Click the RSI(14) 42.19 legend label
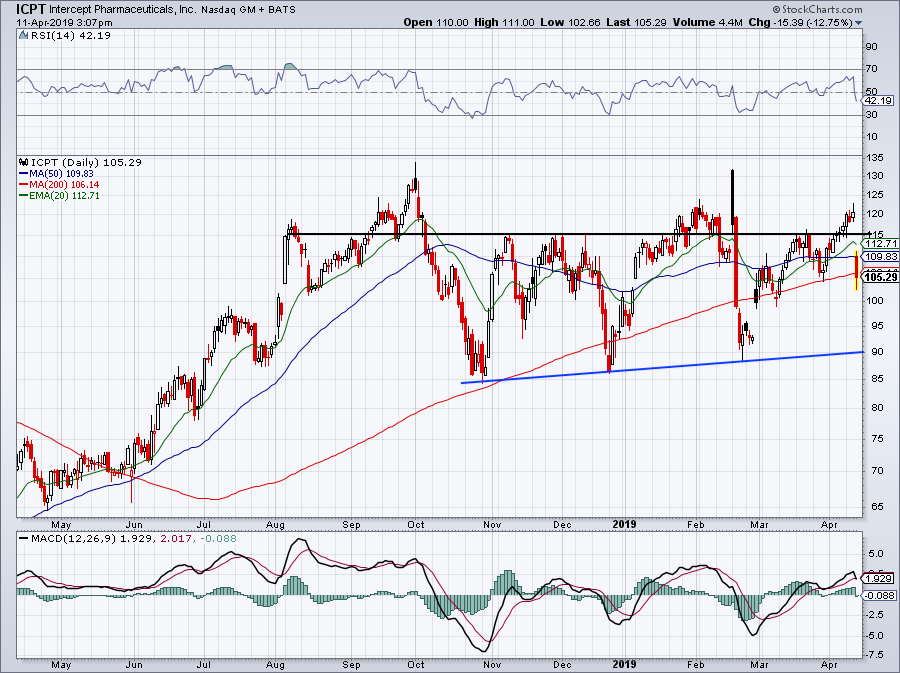900x673 pixels. (x=70, y=36)
